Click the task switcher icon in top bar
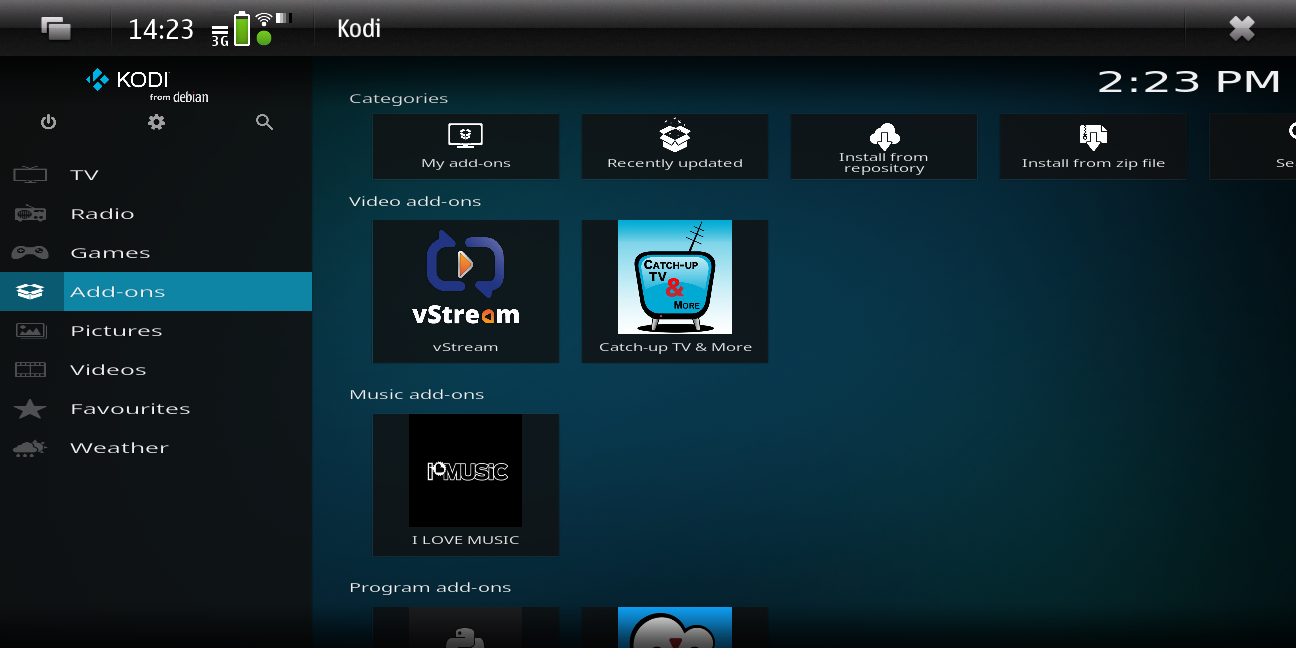This screenshot has width=1296, height=648. click(56, 28)
